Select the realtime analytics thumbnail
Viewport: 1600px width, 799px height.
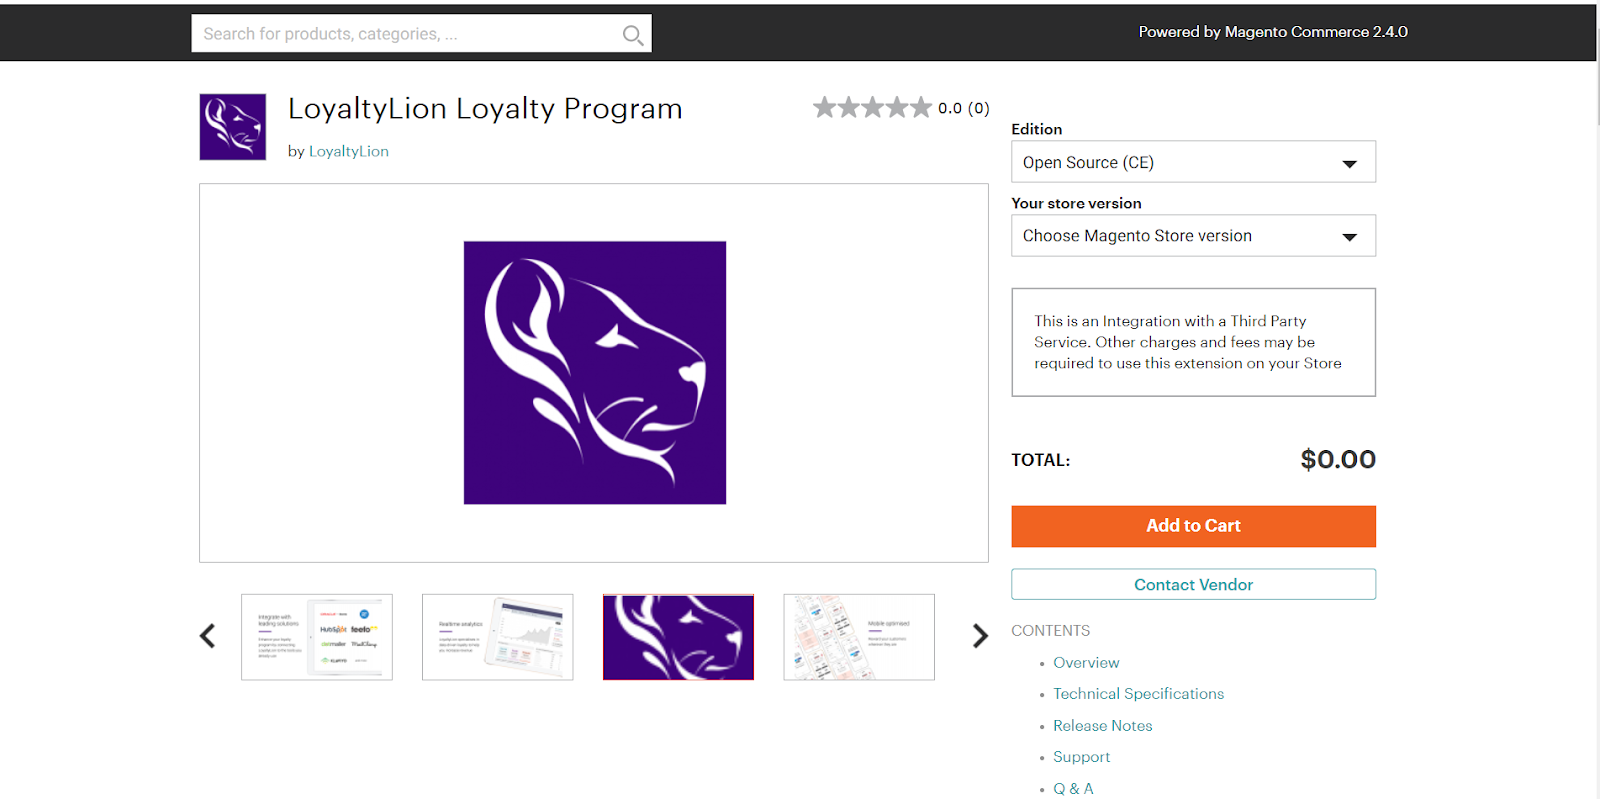(498, 637)
